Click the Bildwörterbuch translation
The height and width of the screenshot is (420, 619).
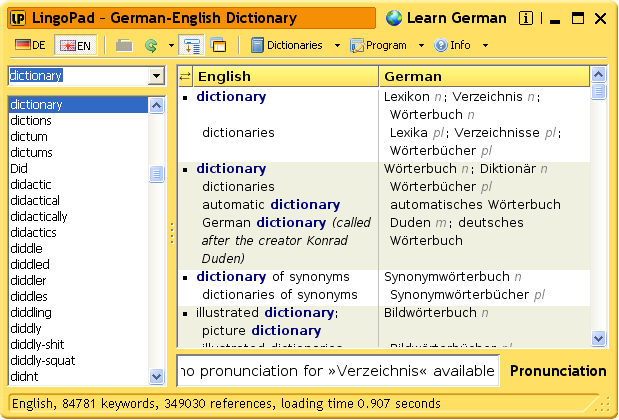pyautogui.click(x=430, y=313)
